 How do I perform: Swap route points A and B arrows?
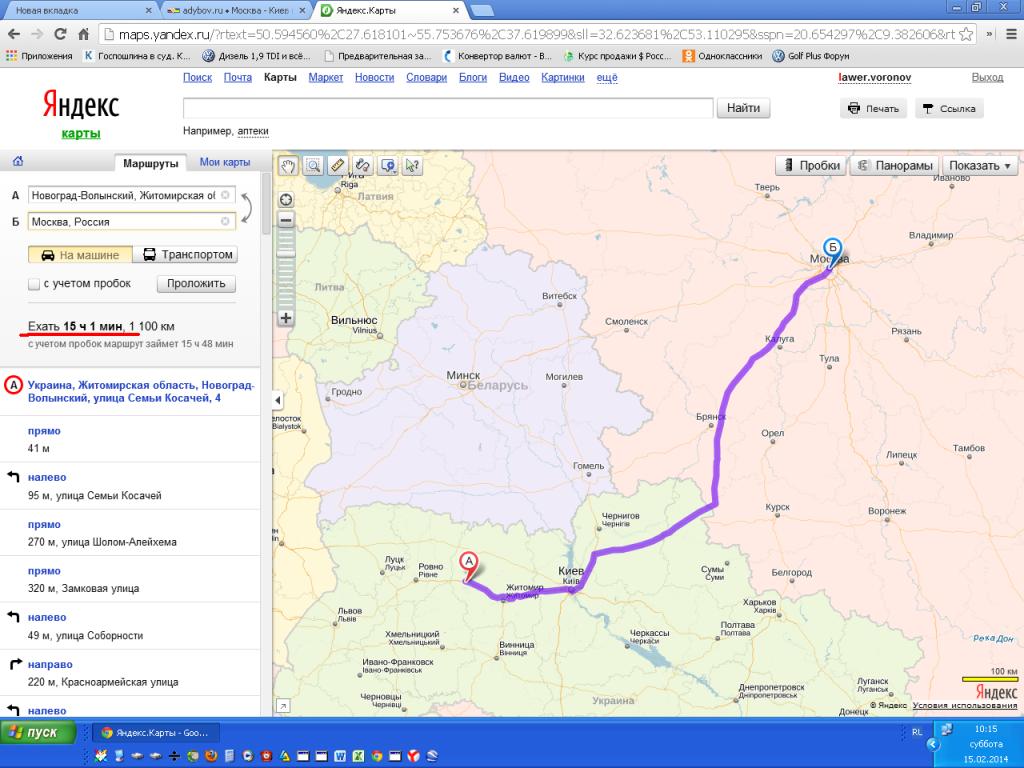[246, 208]
